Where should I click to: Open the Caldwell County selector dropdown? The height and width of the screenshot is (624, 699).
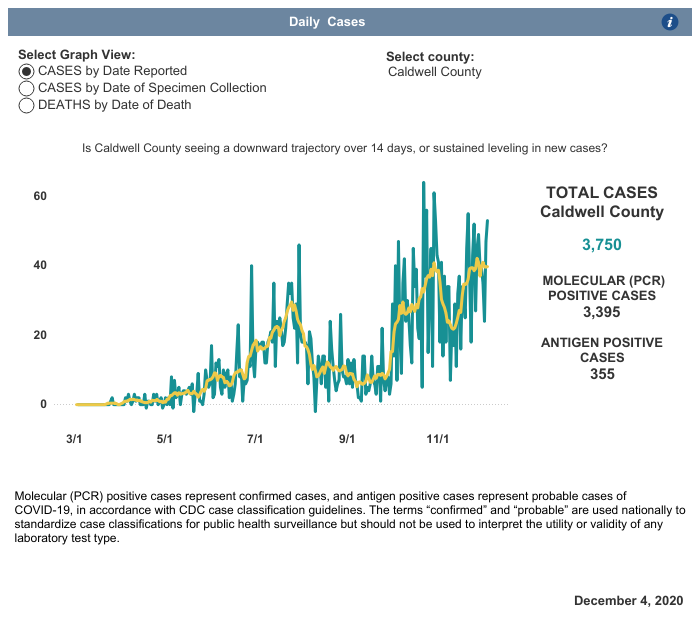coord(434,72)
